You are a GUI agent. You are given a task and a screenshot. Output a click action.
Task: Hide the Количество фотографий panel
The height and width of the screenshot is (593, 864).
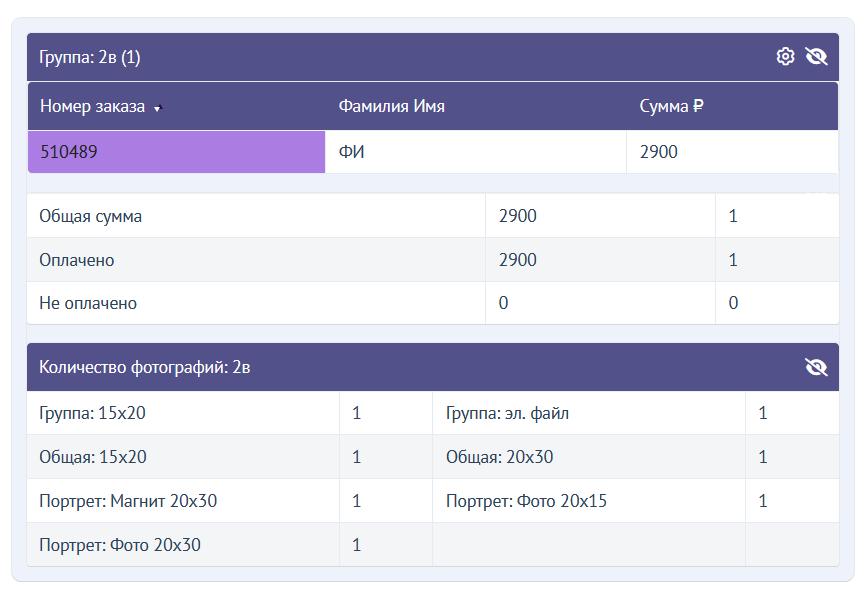point(816,367)
